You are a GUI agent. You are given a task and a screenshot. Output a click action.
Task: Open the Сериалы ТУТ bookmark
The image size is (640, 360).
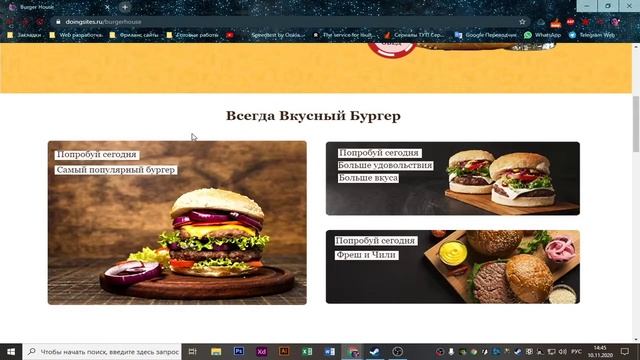coord(414,35)
